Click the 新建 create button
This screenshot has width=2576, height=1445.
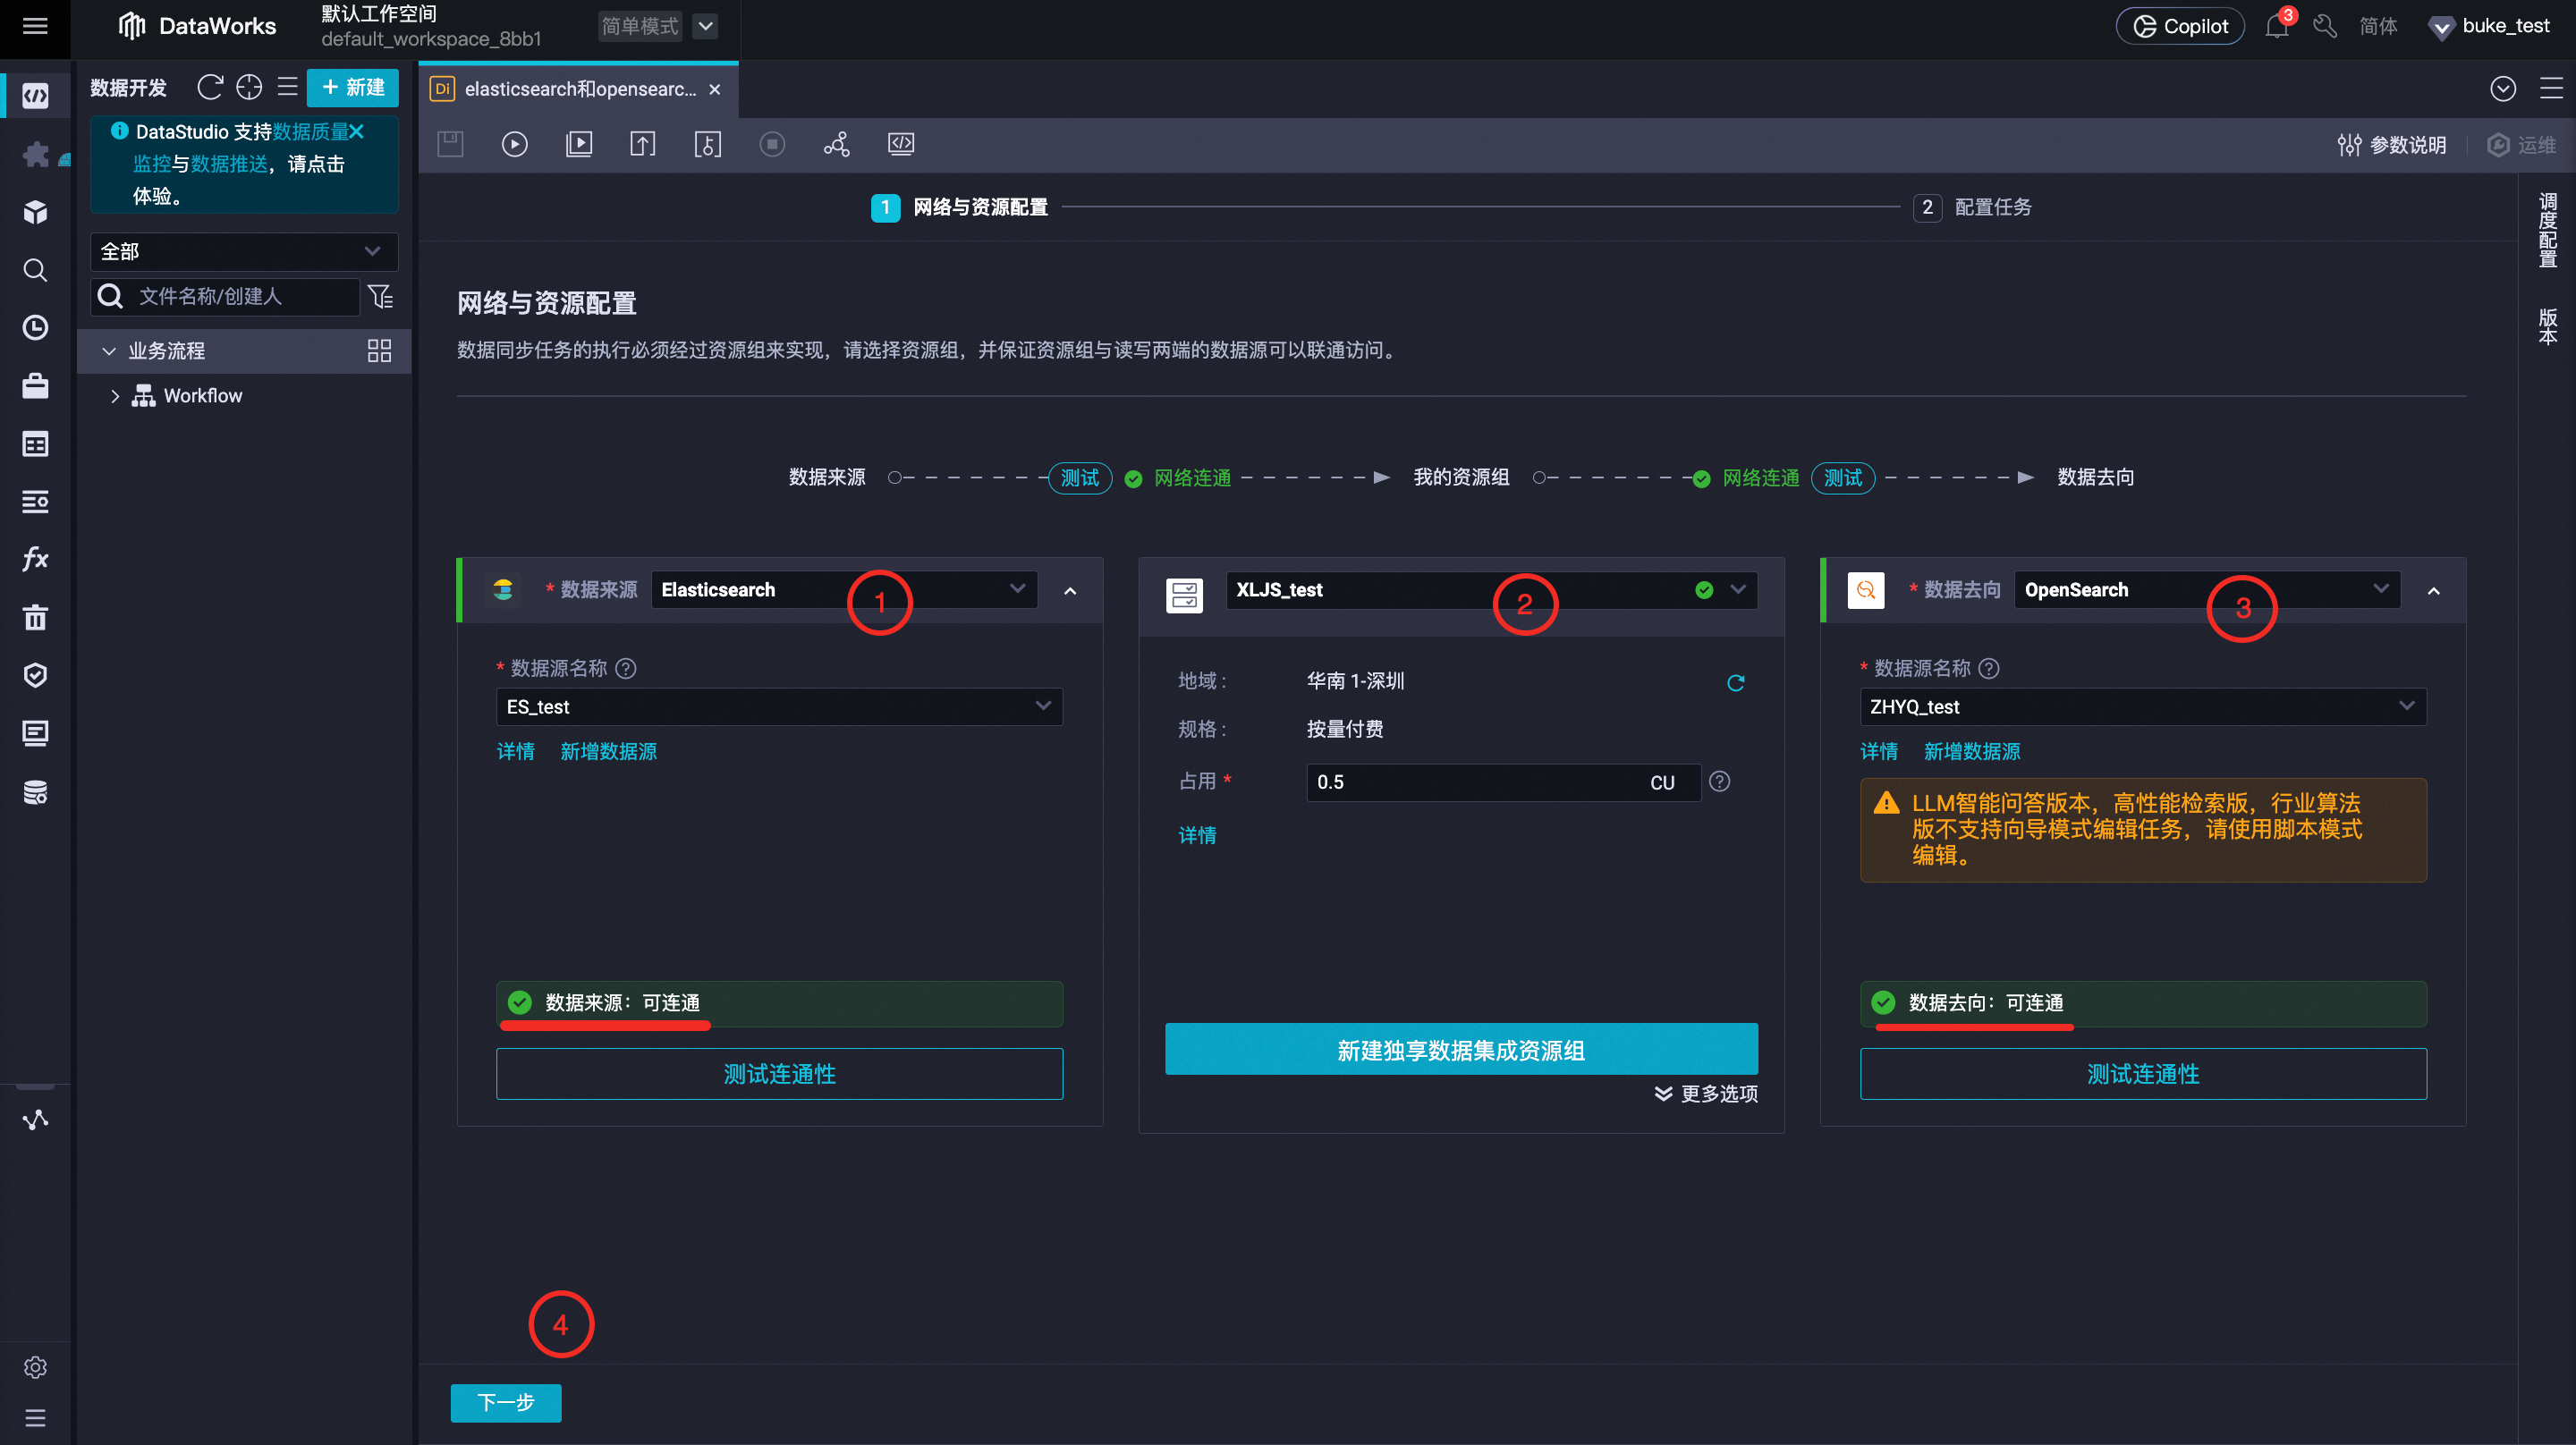[353, 88]
